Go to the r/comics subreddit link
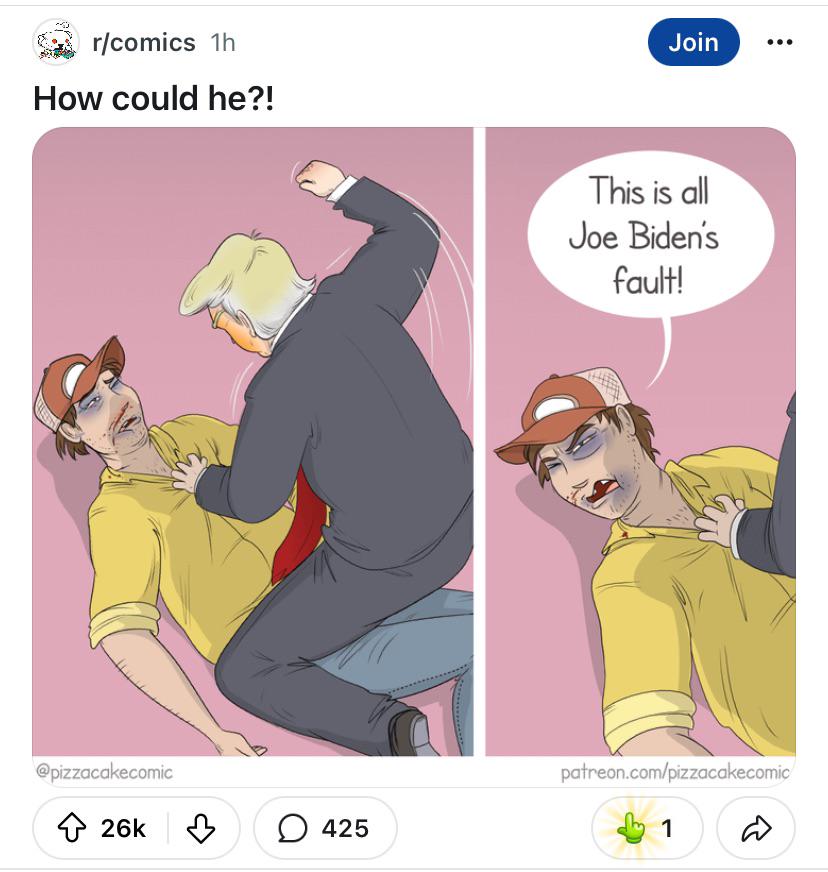 click(144, 42)
